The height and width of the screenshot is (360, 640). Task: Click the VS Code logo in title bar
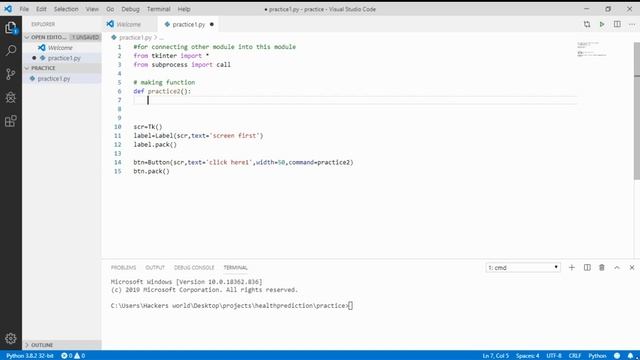[8, 9]
